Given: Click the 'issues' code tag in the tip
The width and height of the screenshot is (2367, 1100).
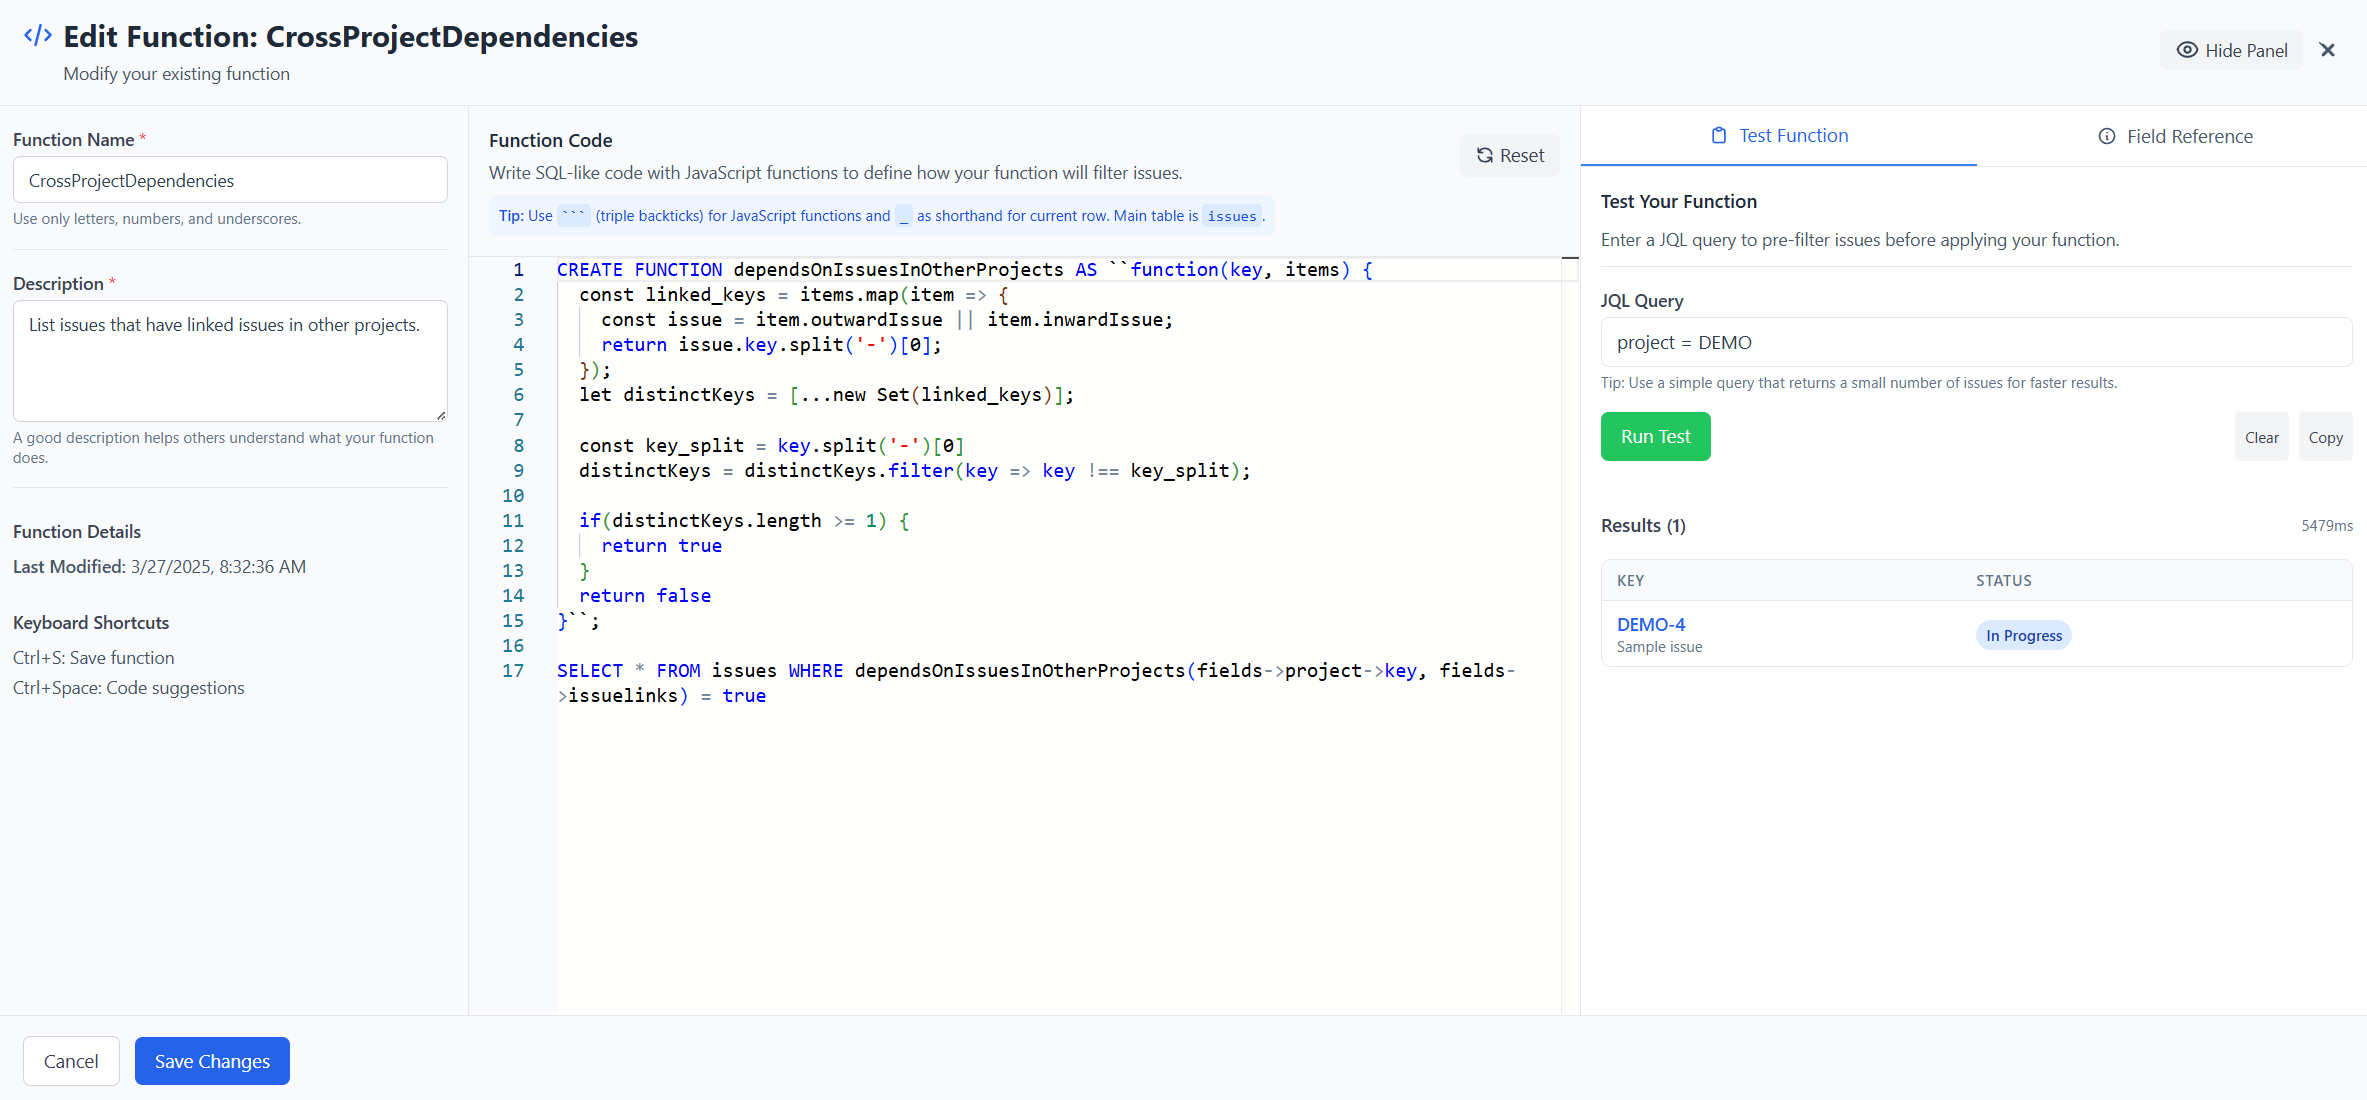Looking at the screenshot, I should pyautogui.click(x=1232, y=216).
